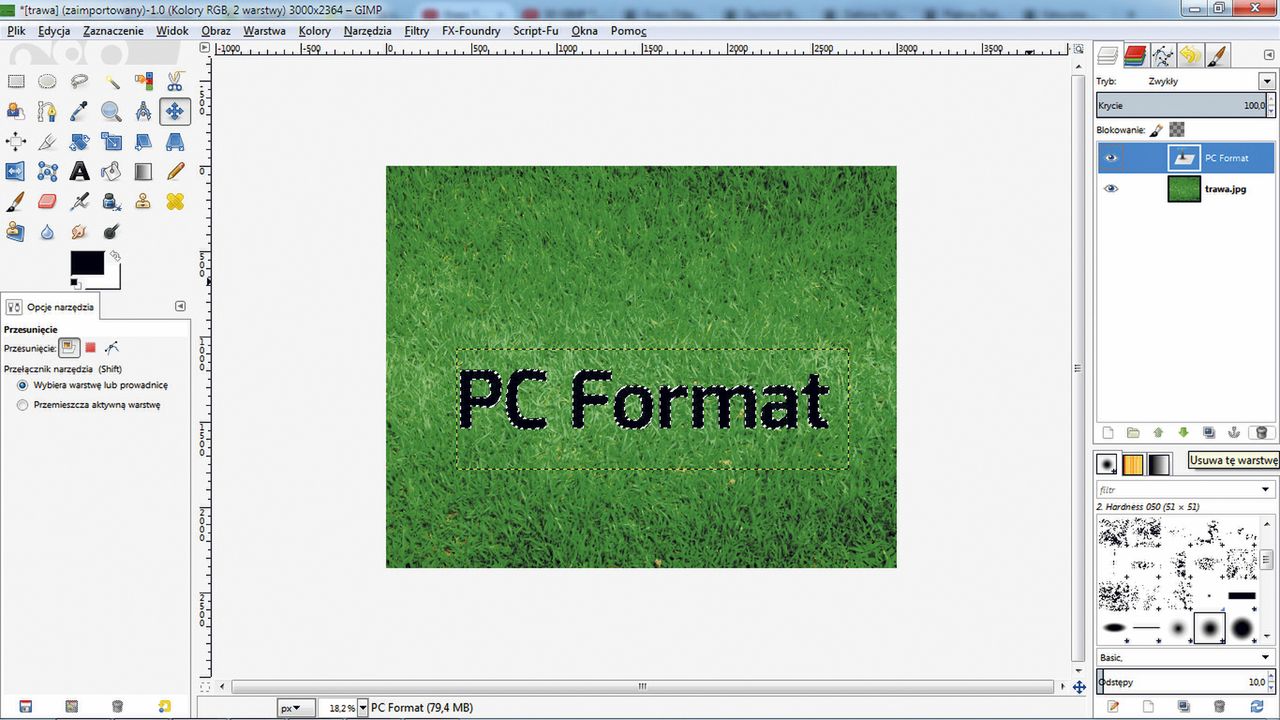The image size is (1280, 720).
Task: Select the Text tool
Action: coord(79,172)
